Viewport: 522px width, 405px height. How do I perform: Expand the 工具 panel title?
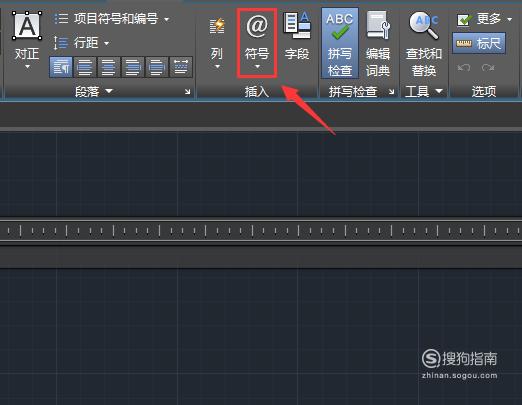(x=424, y=91)
